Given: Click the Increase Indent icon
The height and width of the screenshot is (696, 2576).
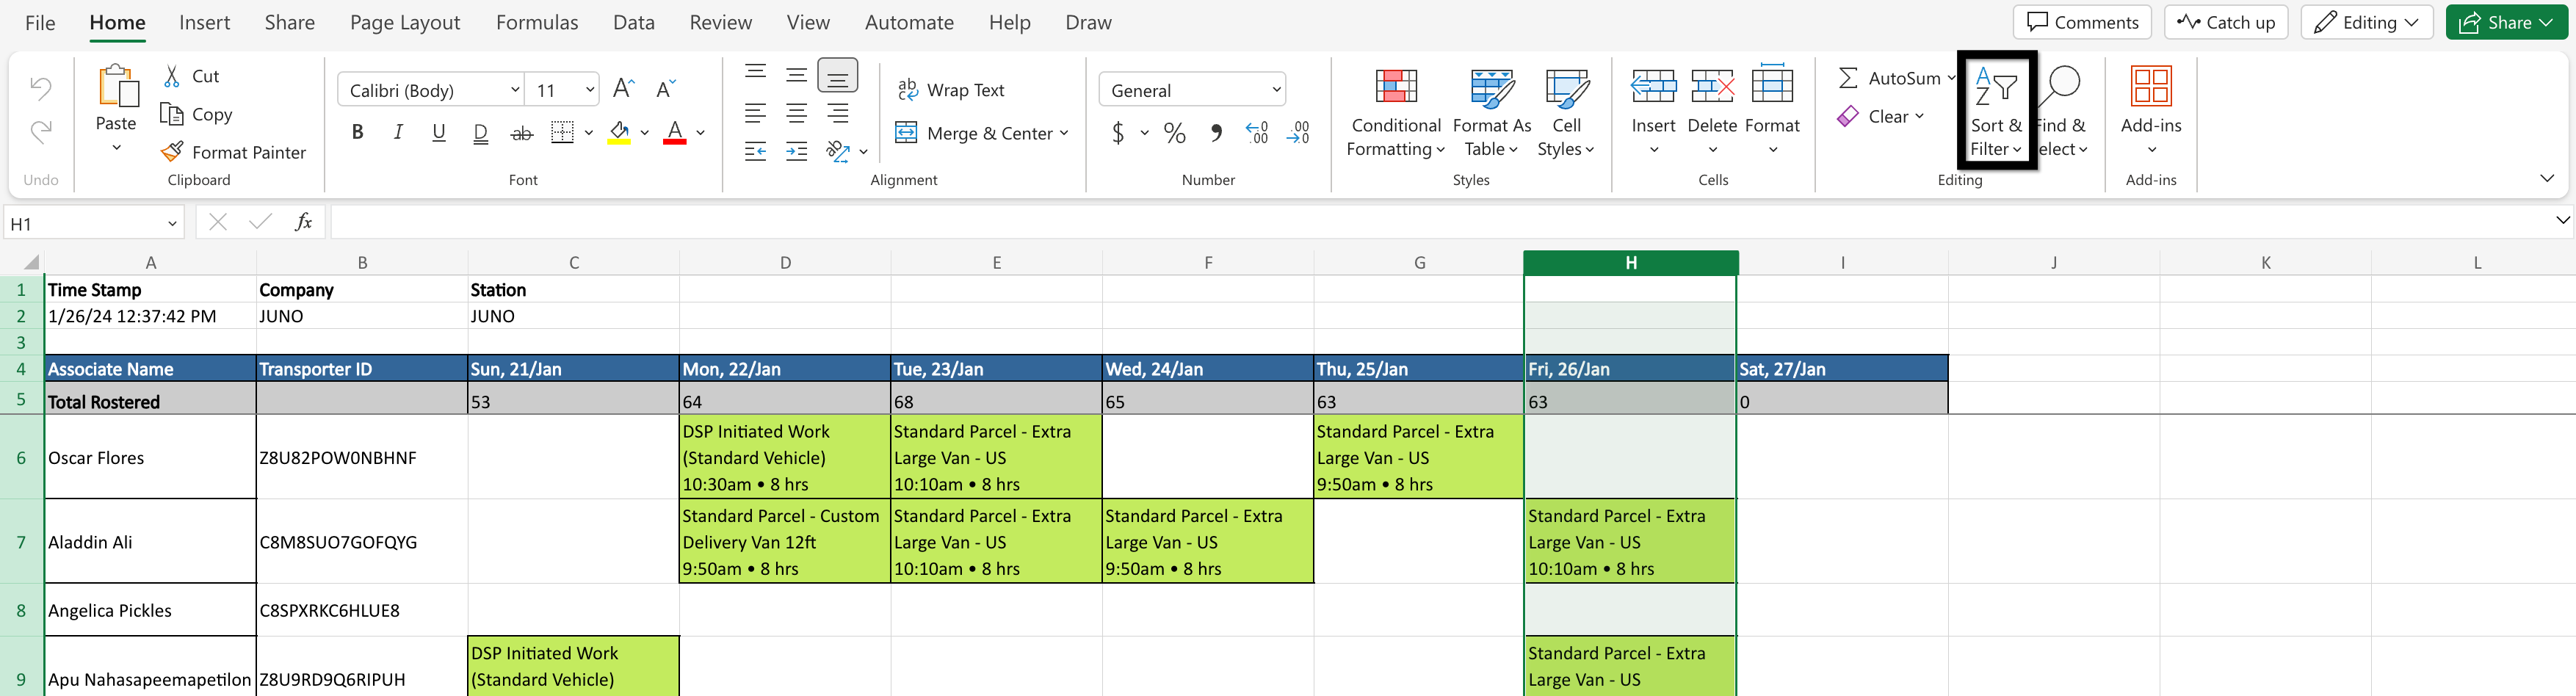Looking at the screenshot, I should click(x=796, y=152).
